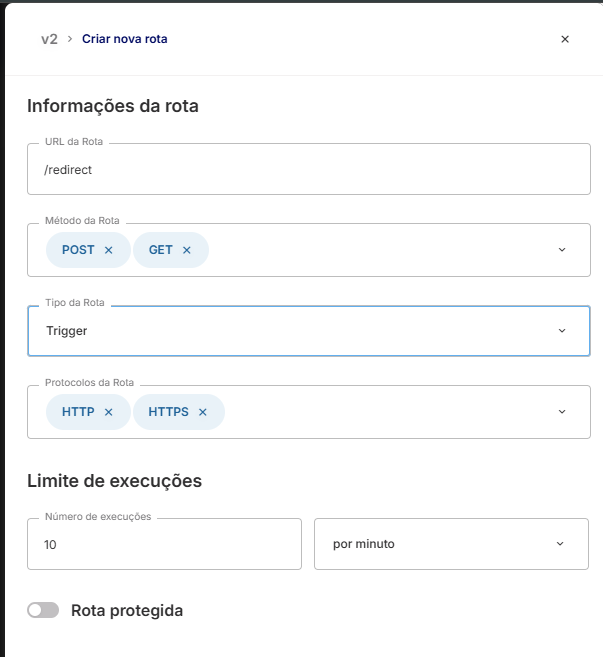Remove the GET method chip

point(187,250)
